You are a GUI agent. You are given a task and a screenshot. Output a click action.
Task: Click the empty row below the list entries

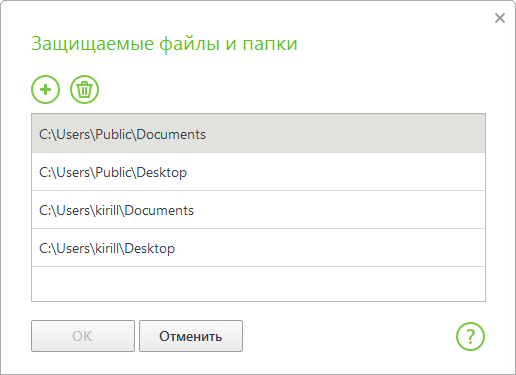tap(258, 284)
